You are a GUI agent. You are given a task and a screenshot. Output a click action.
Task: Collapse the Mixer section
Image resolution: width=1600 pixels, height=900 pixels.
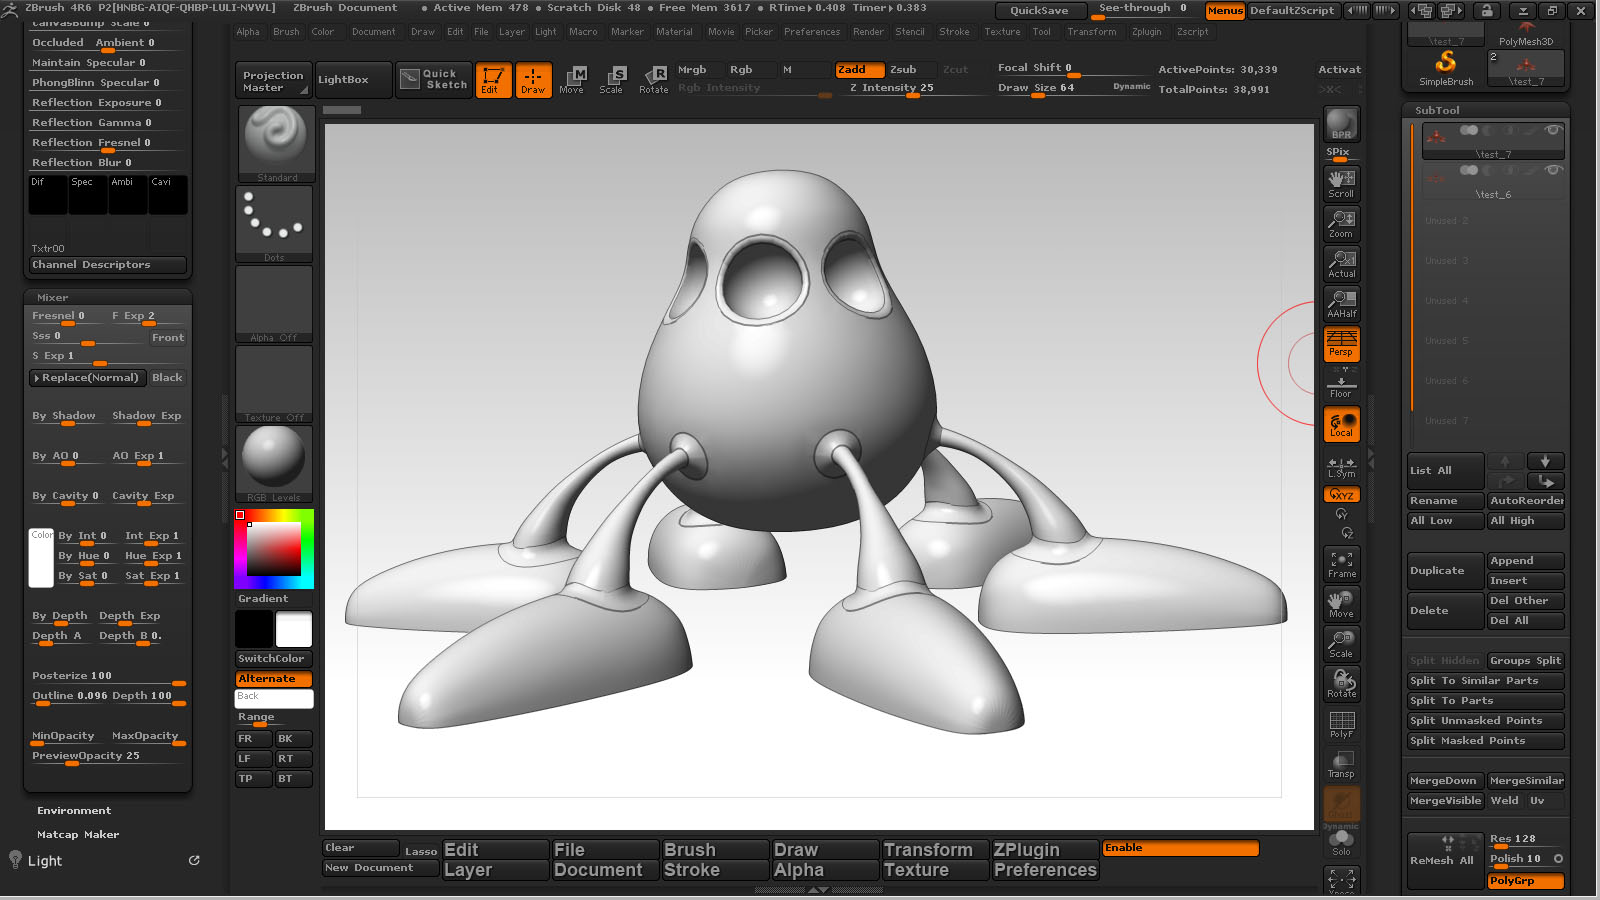point(53,297)
